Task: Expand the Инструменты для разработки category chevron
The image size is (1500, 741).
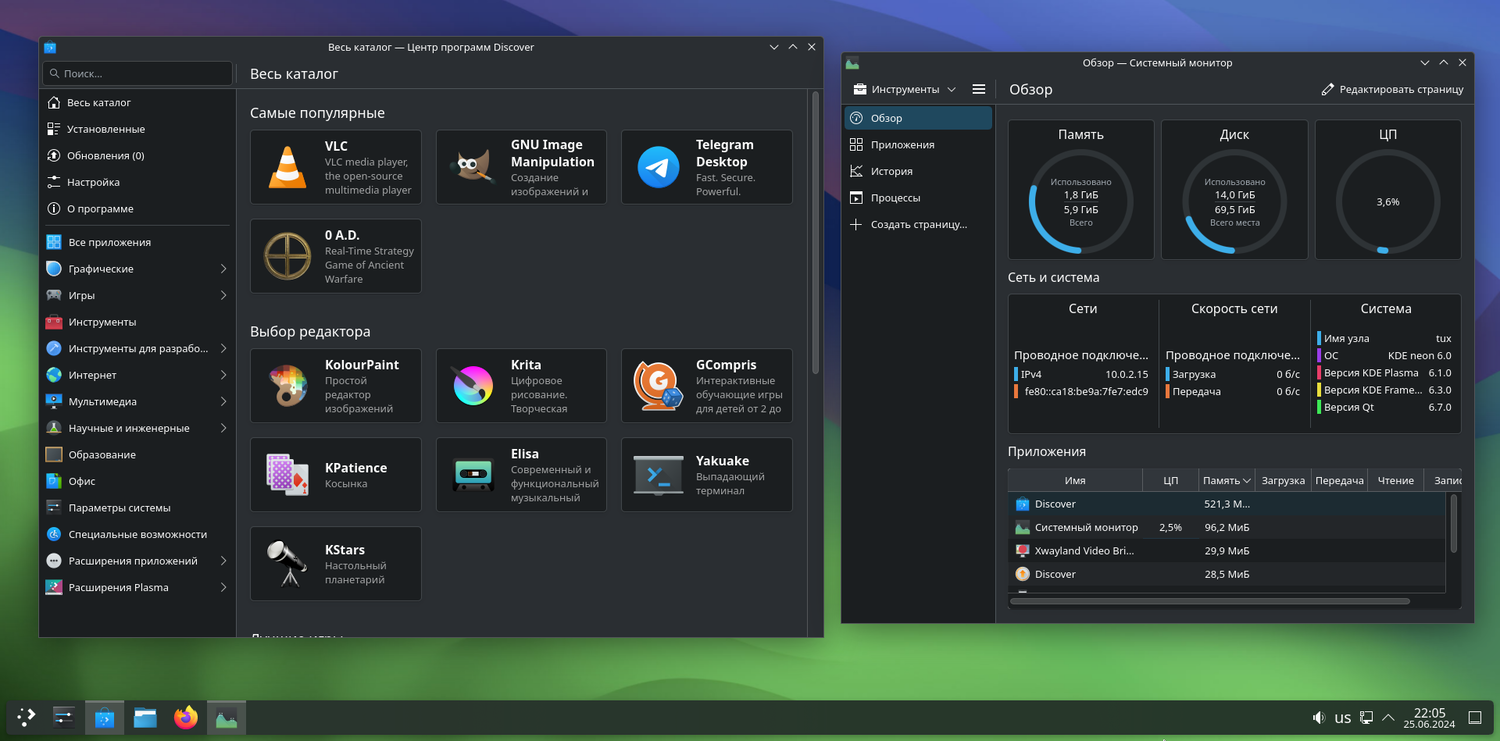Action: click(x=223, y=348)
